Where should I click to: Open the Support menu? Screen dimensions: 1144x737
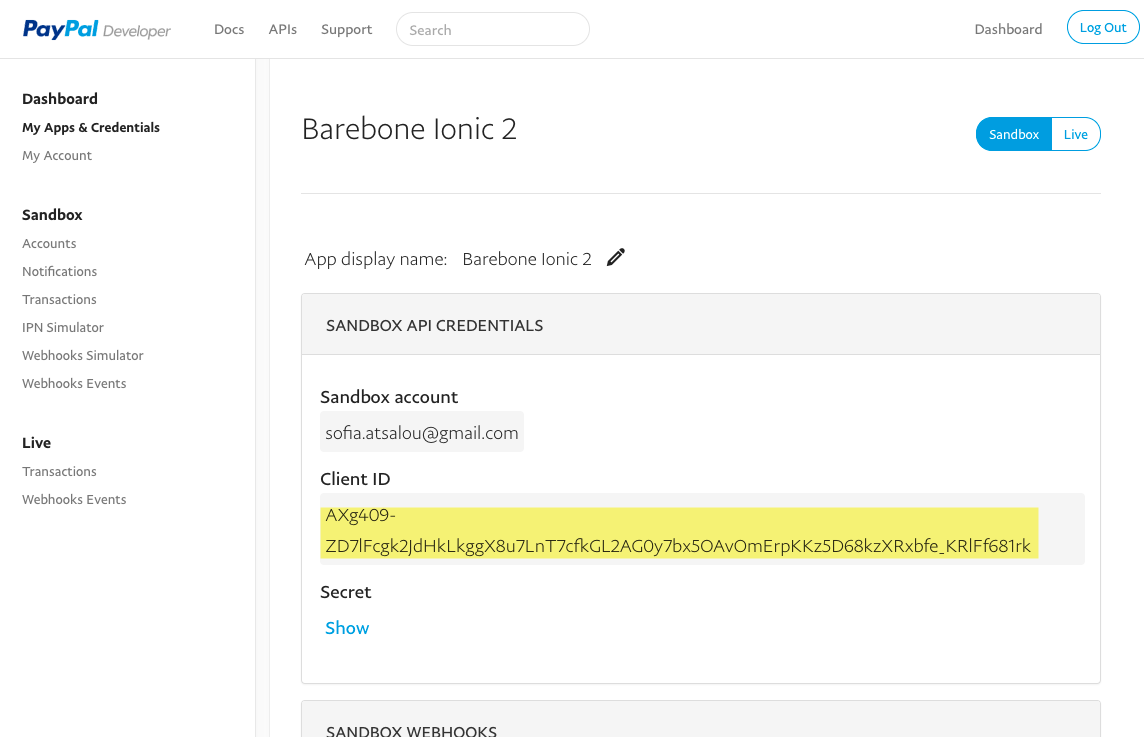(x=347, y=29)
